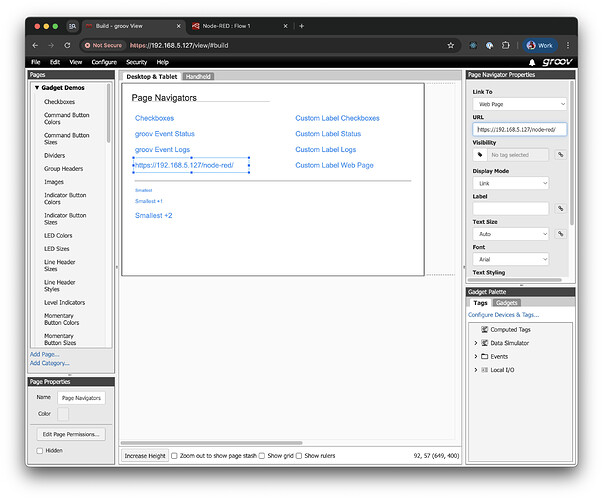Toggle the Hidden page checkbox

point(40,451)
